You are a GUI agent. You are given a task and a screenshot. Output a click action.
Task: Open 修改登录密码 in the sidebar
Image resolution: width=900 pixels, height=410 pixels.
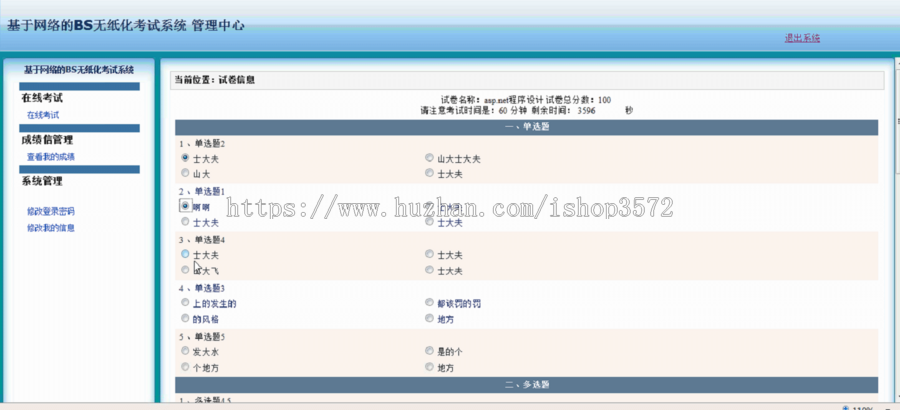(51, 211)
